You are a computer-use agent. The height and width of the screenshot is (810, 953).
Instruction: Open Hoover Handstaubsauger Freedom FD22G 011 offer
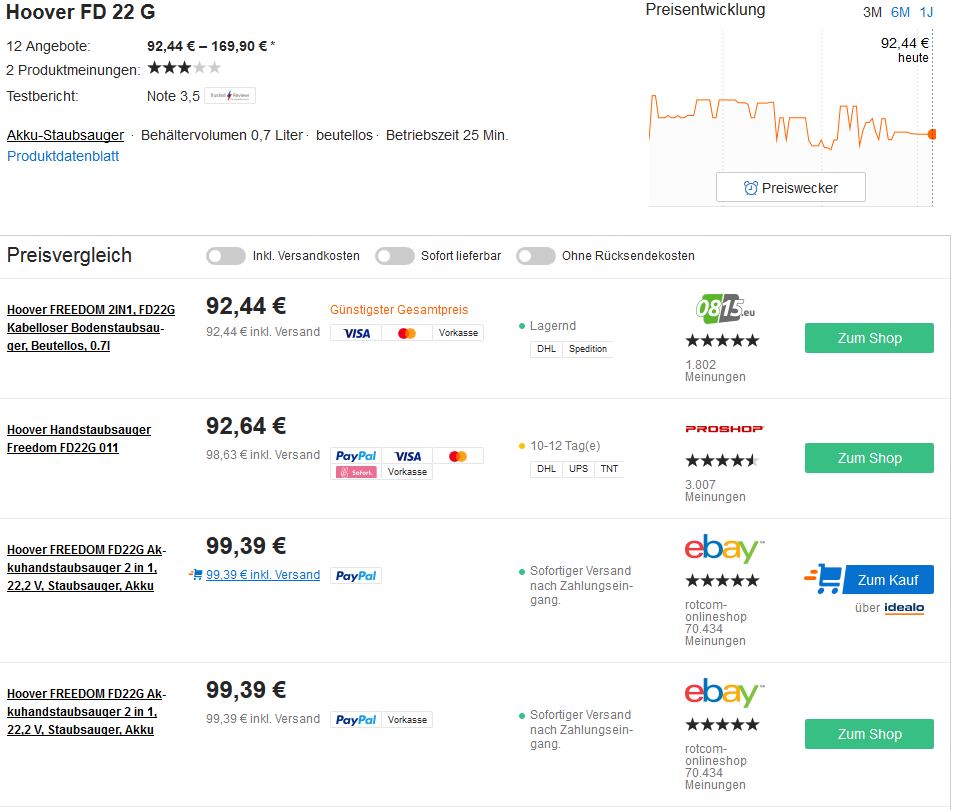[79, 438]
